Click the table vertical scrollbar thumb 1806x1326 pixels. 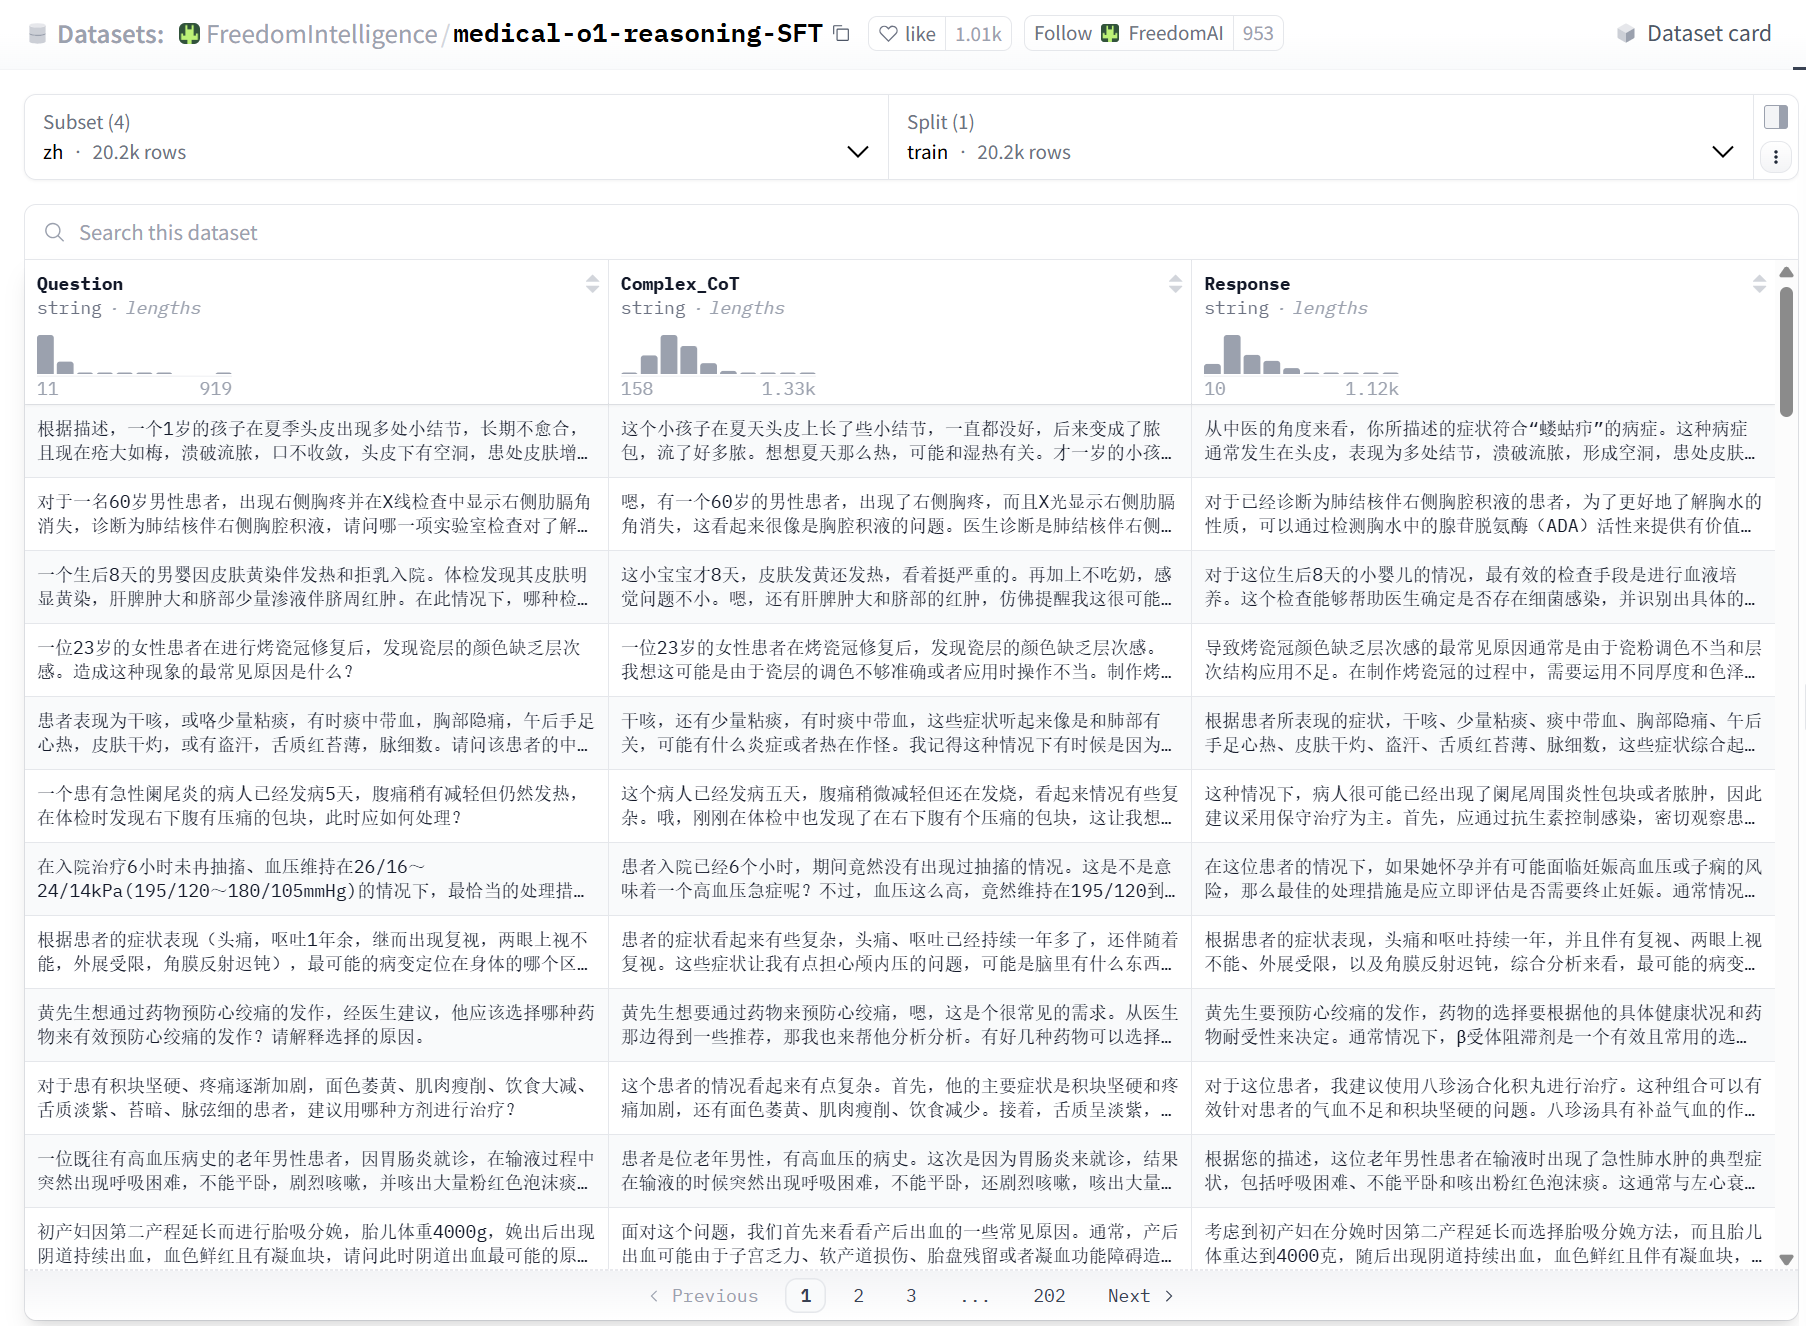click(1786, 350)
